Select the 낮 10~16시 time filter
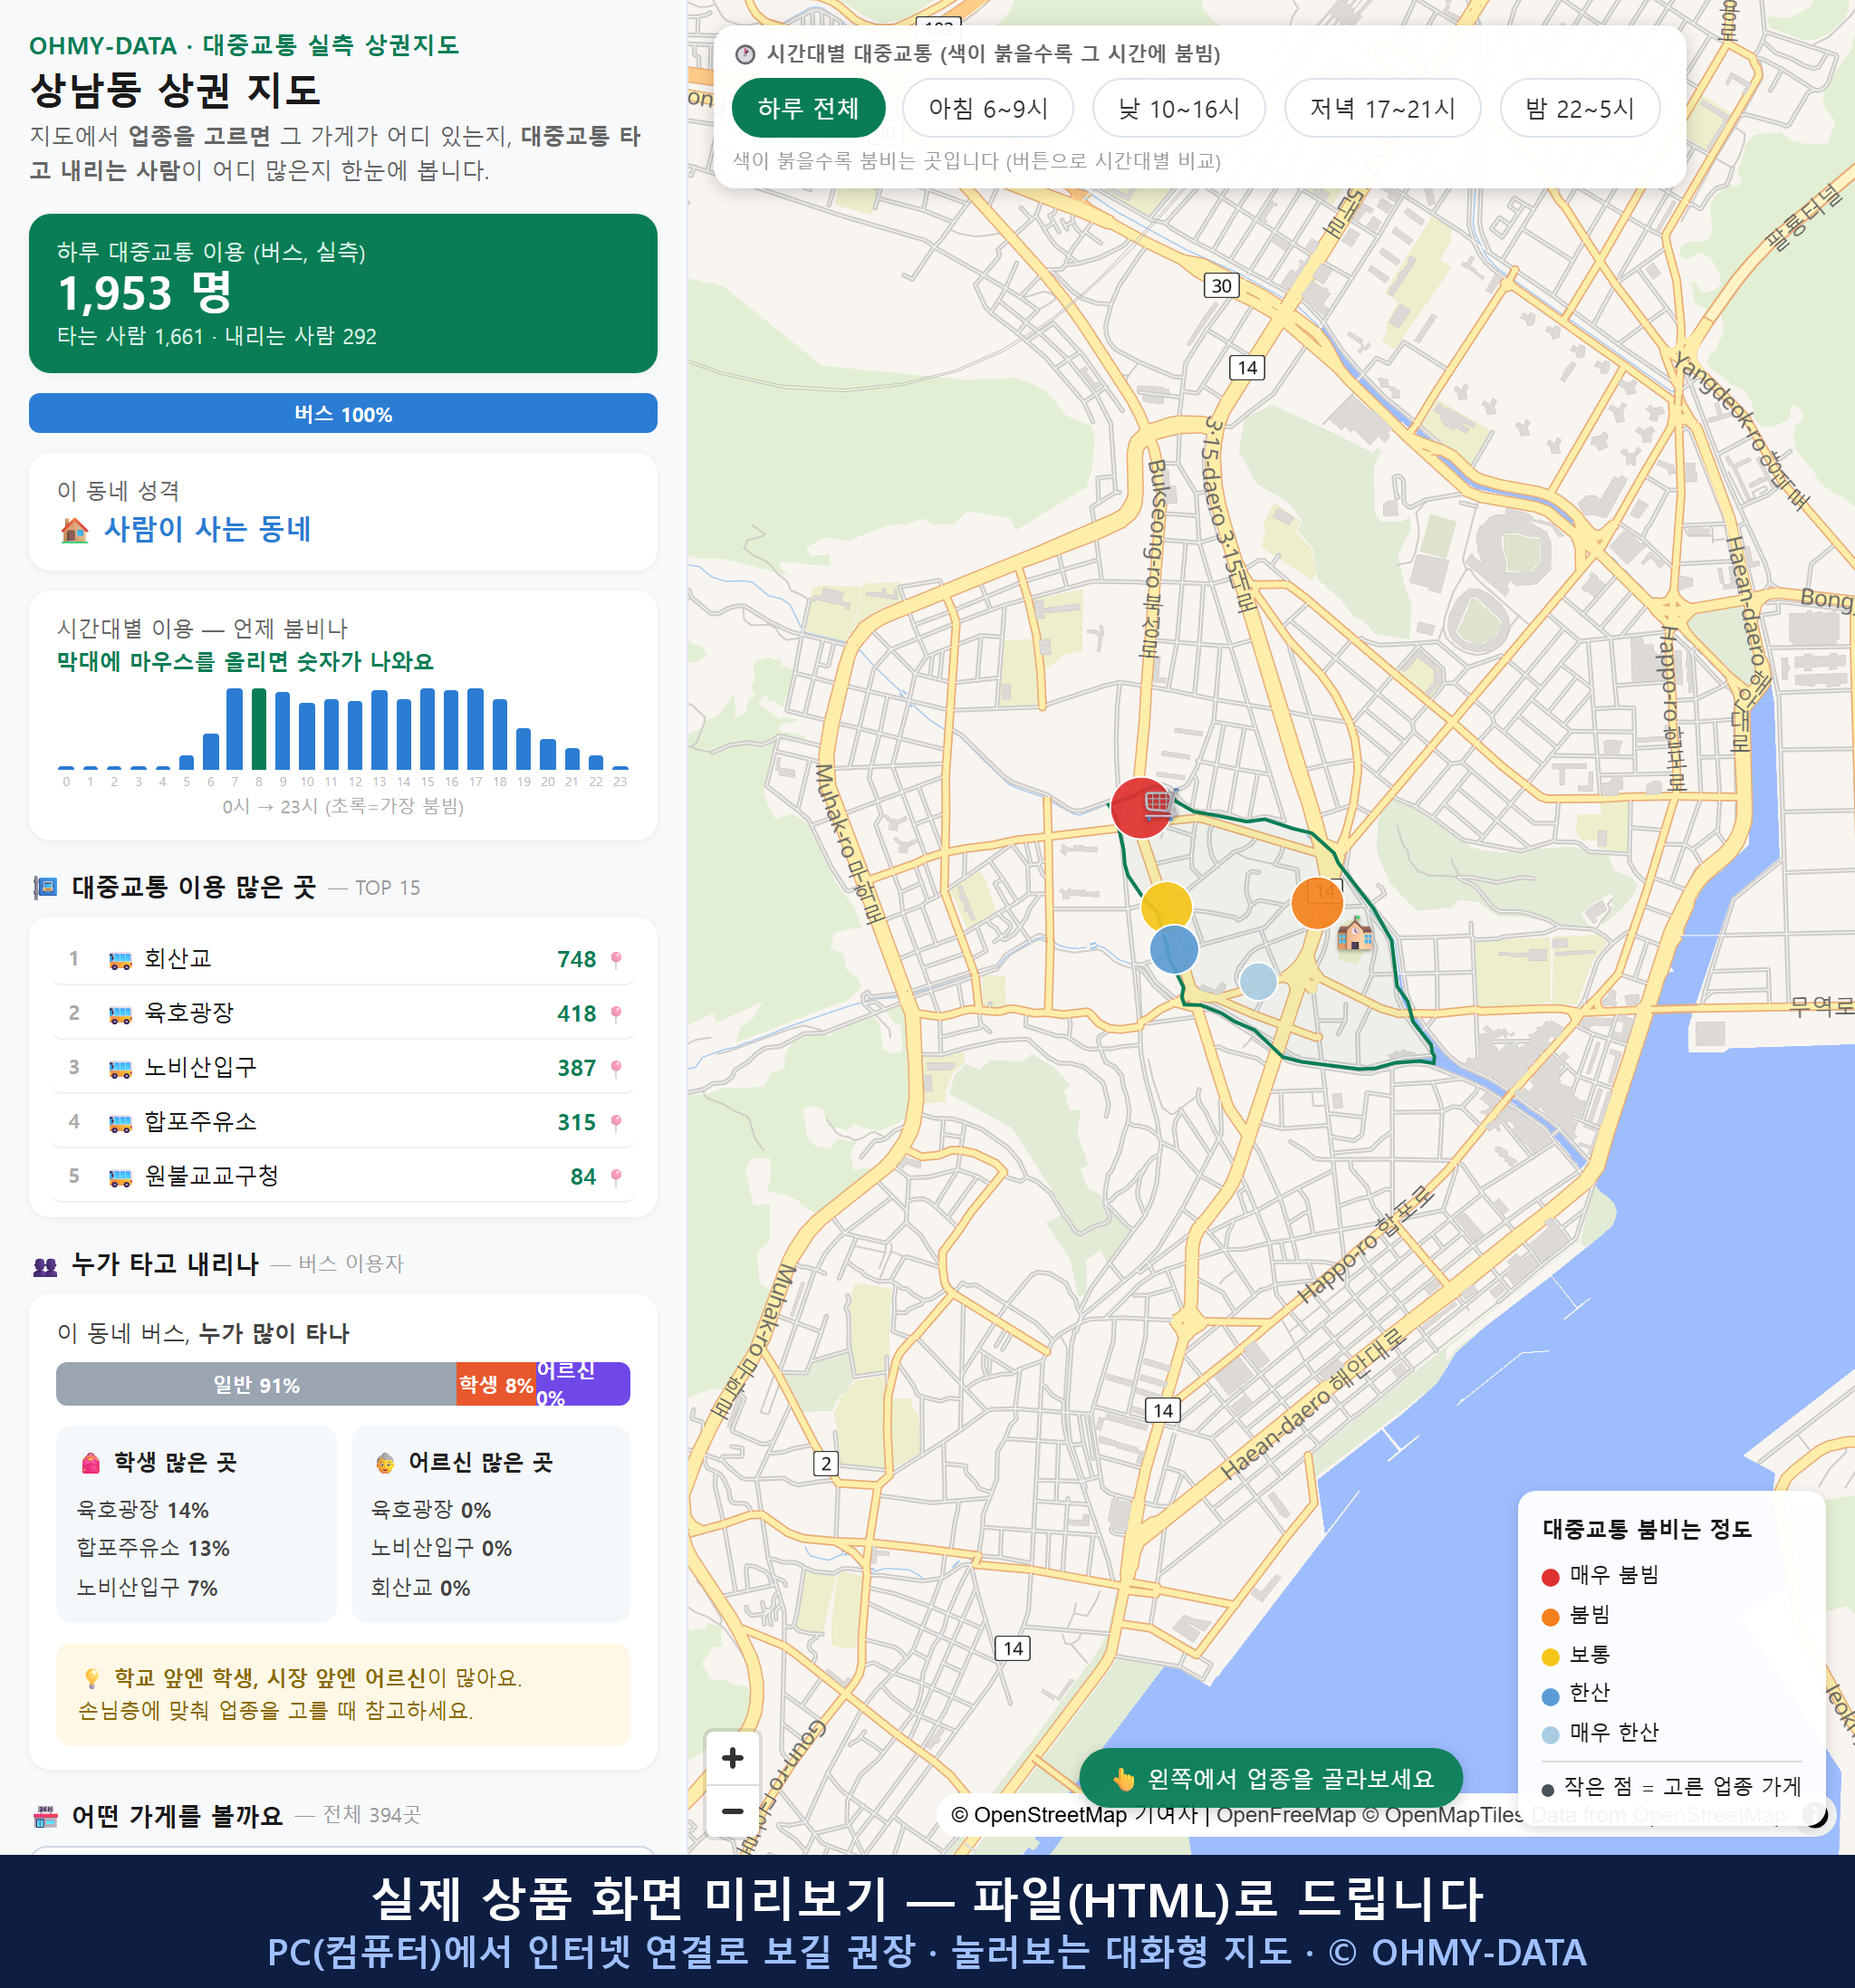This screenshot has height=1988, width=1855. [x=1179, y=108]
